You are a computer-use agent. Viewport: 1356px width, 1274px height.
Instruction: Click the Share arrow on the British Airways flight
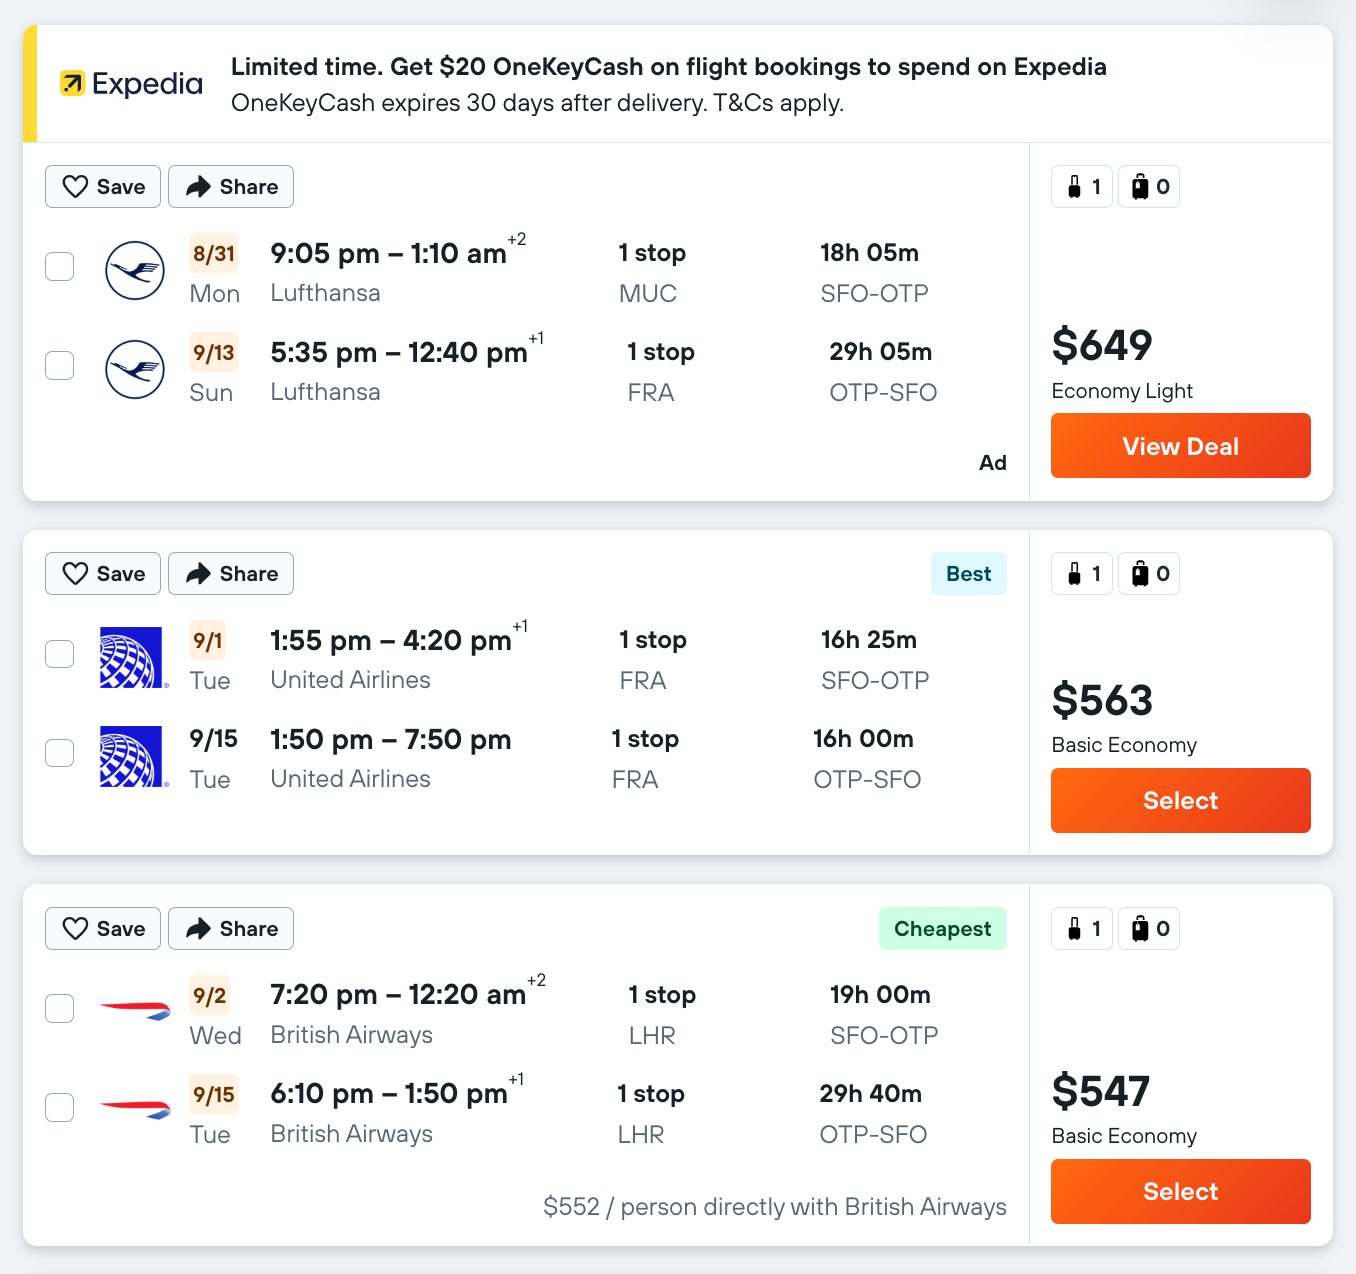(199, 929)
